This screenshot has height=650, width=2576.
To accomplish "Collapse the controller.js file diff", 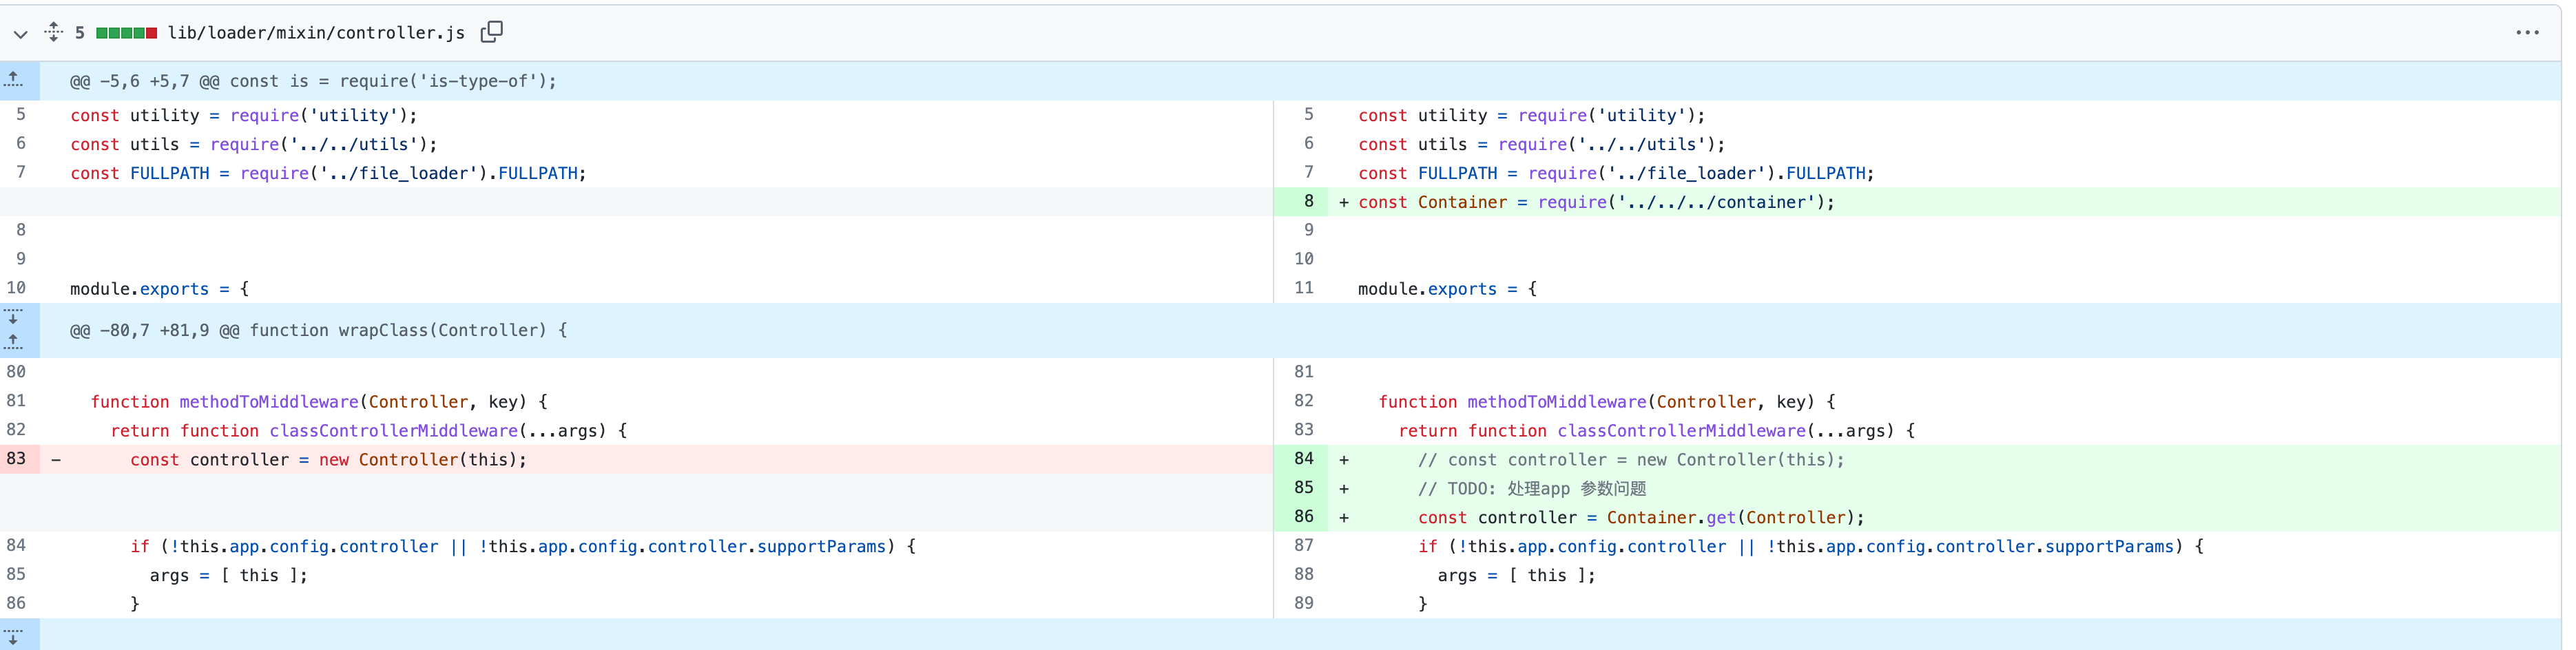I will click(21, 33).
